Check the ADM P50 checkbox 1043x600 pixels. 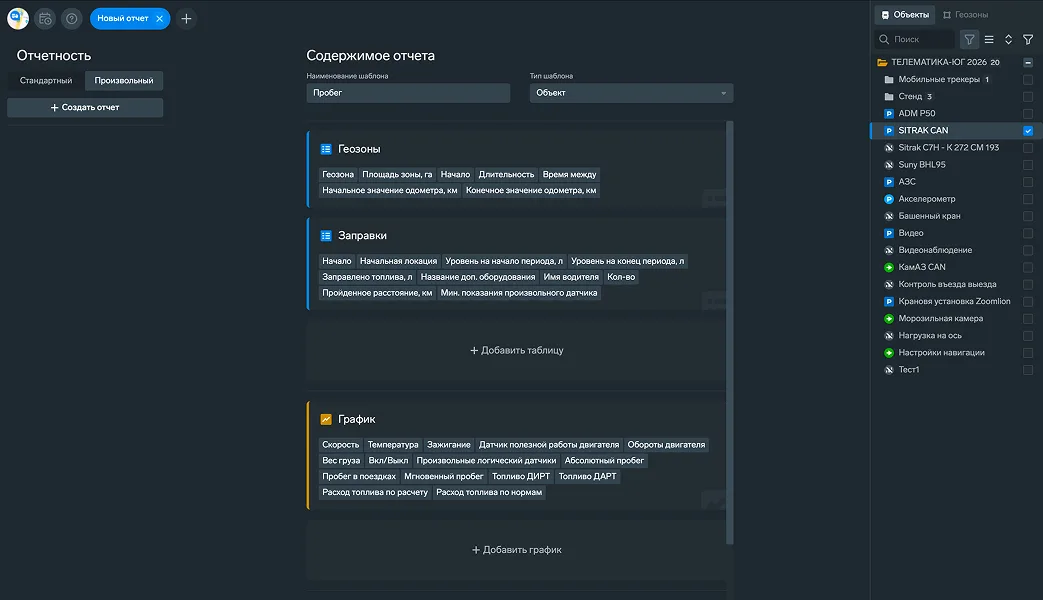pos(1028,114)
